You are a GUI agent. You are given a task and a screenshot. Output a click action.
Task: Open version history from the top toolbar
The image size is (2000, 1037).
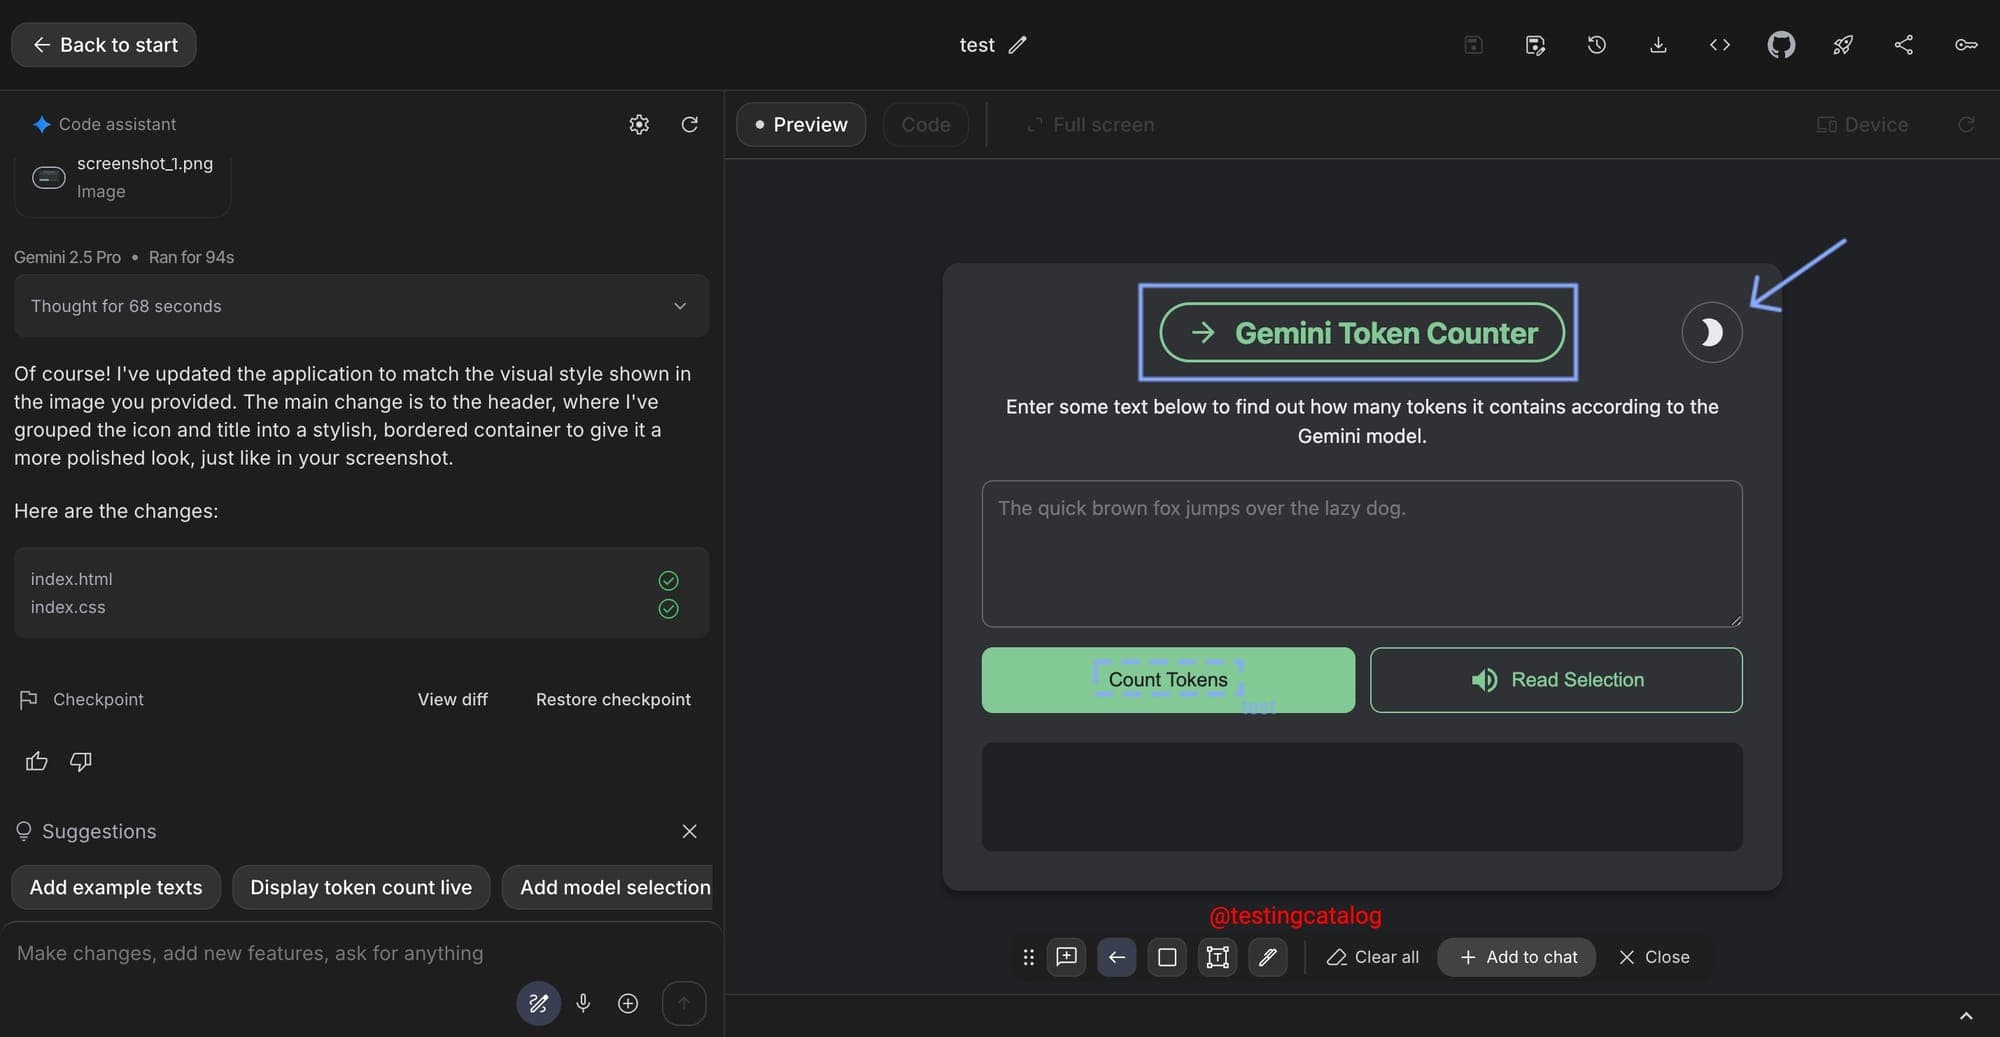point(1596,44)
